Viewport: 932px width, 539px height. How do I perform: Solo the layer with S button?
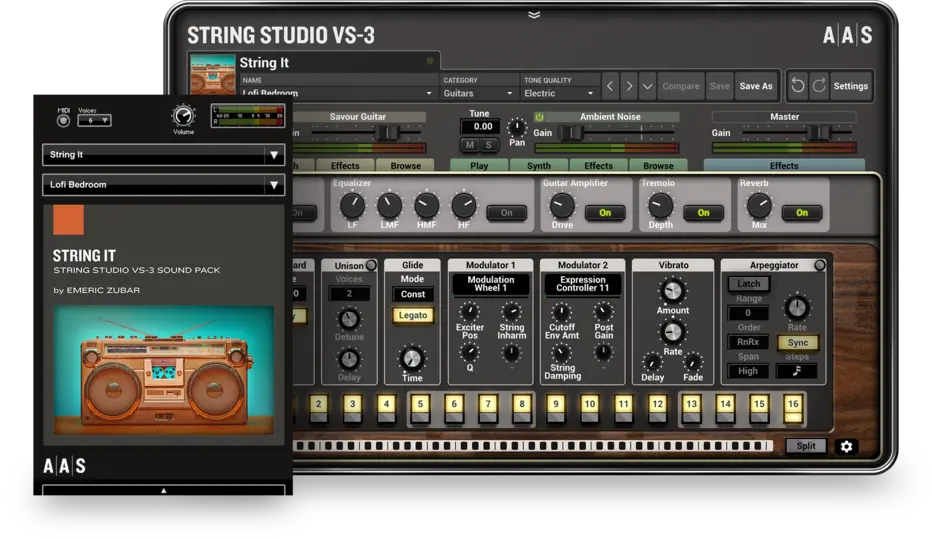[489, 144]
